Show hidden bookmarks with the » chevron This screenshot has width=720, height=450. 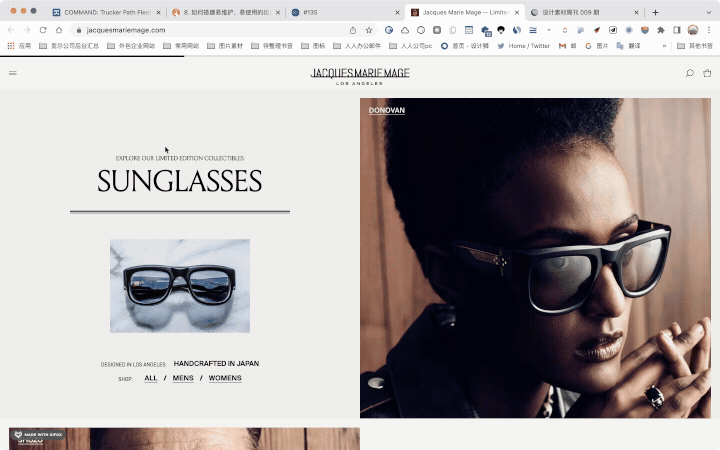coord(664,46)
